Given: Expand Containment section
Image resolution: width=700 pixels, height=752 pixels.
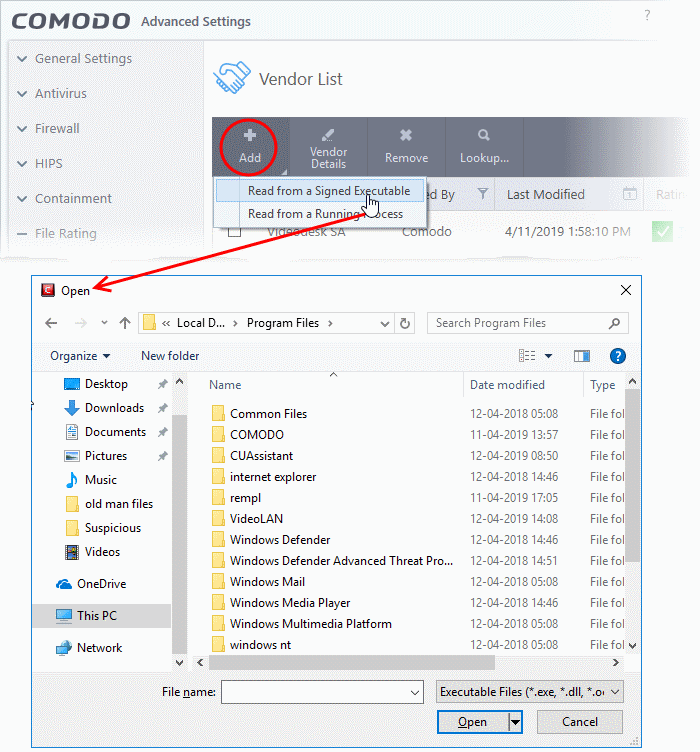Looking at the screenshot, I should click(x=22, y=199).
